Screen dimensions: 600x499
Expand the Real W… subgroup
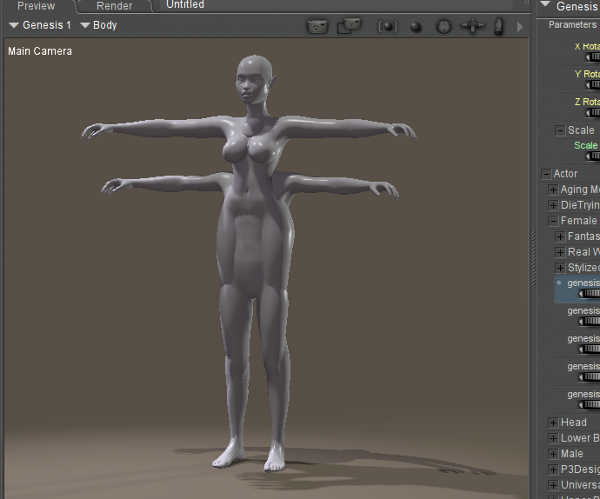click(x=560, y=253)
